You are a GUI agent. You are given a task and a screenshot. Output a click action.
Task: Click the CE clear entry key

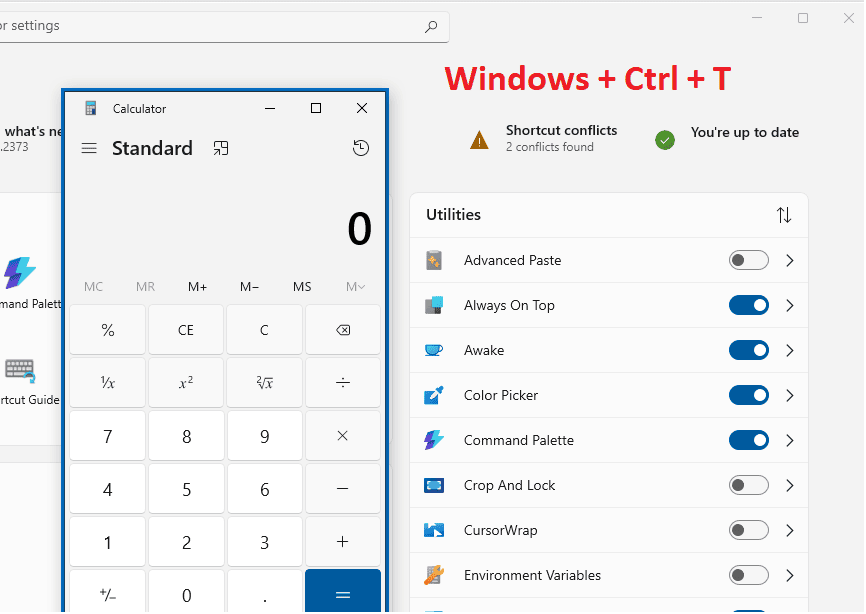click(186, 330)
